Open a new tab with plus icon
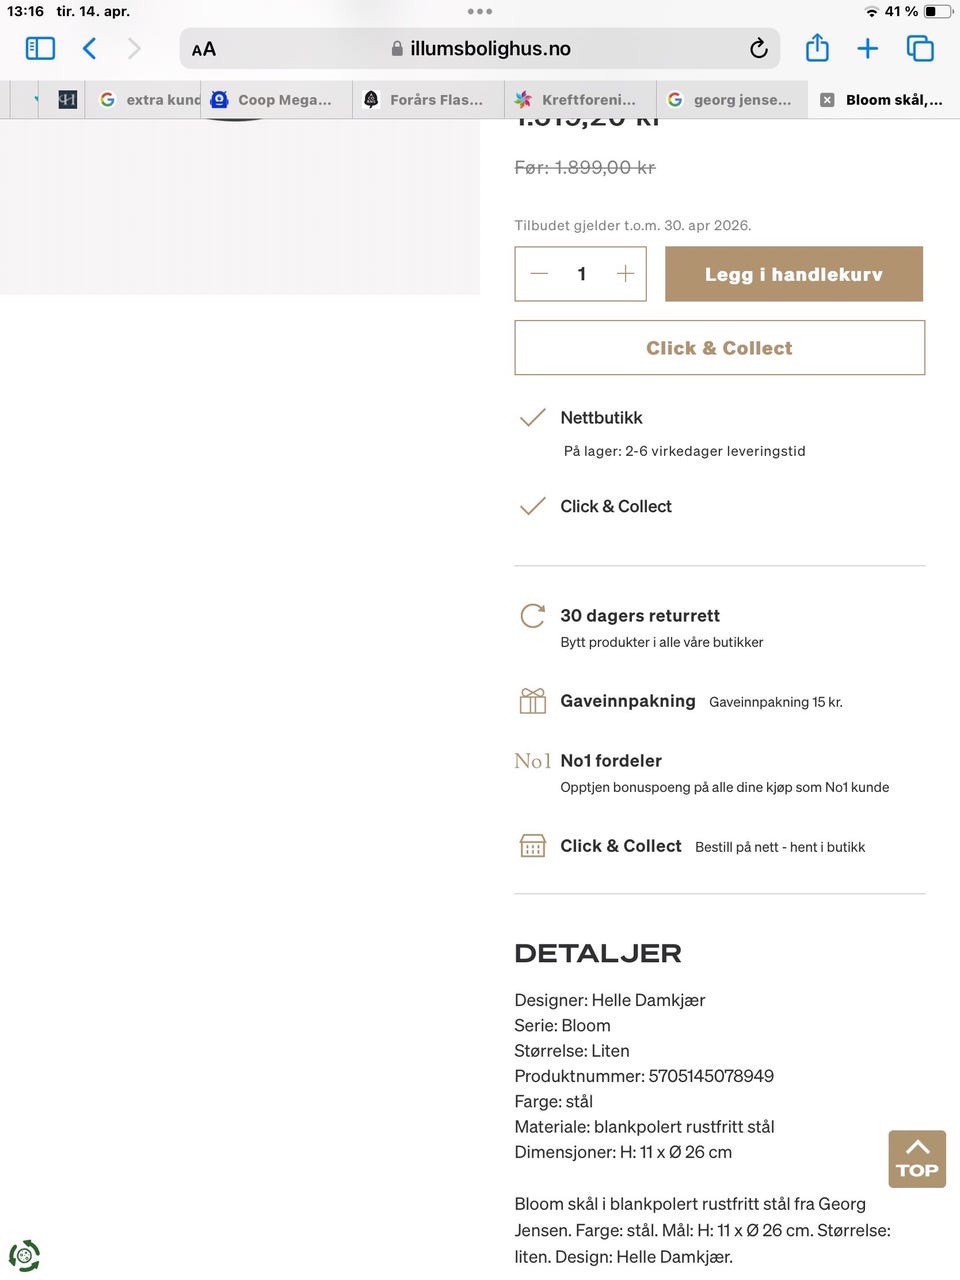This screenshot has width=960, height=1280. click(x=868, y=48)
